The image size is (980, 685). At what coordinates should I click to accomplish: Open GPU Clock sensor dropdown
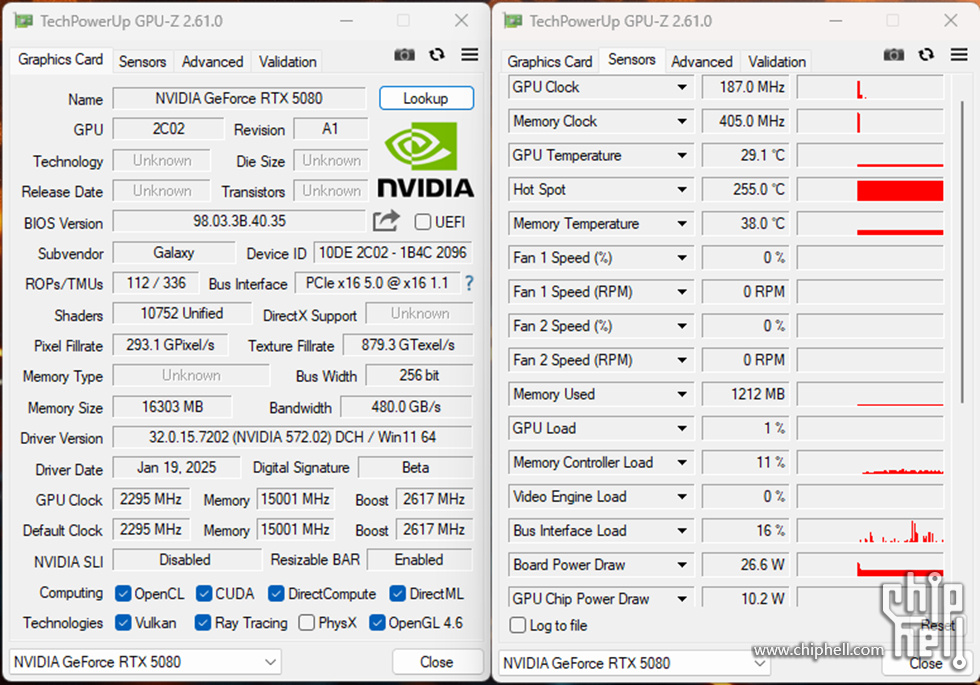(682, 88)
